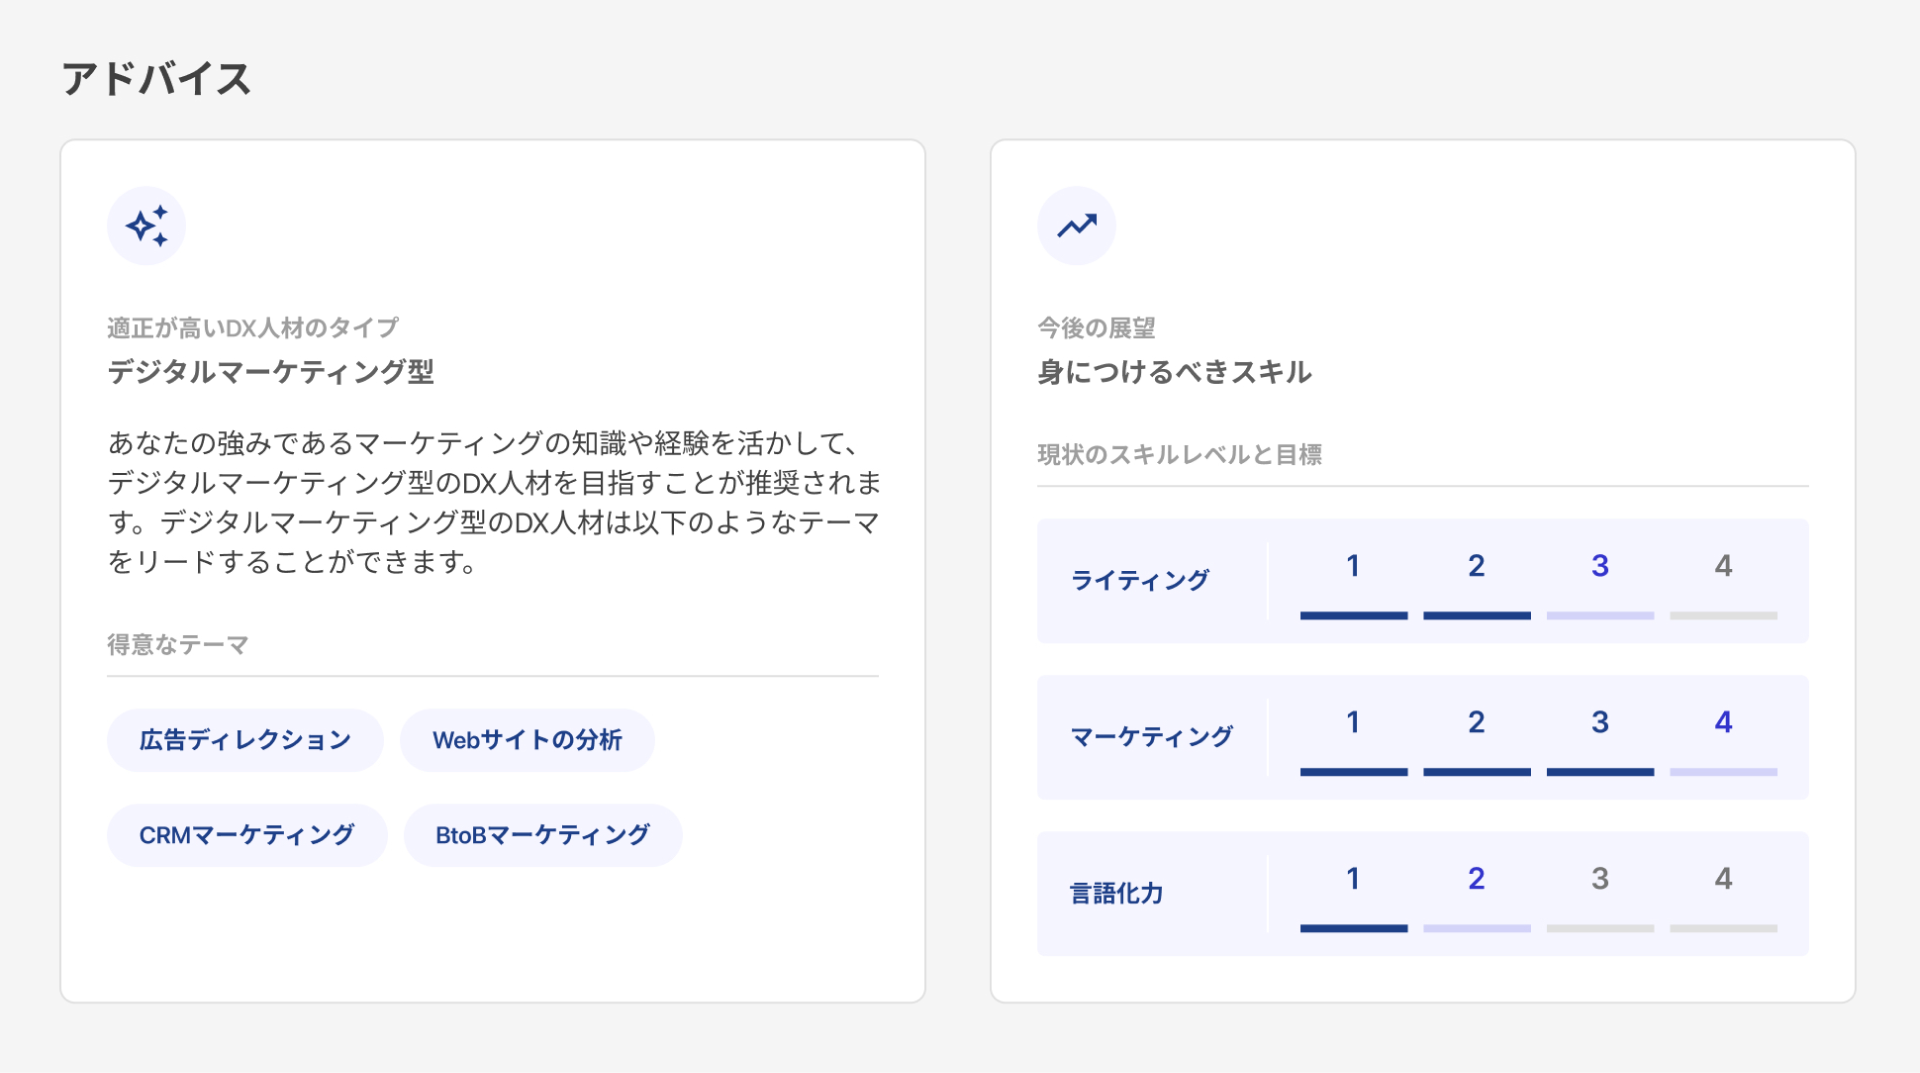Screen dimensions: 1920x1073
Task: Click the デジタルマーケティング型 heading
Action: 271,372
